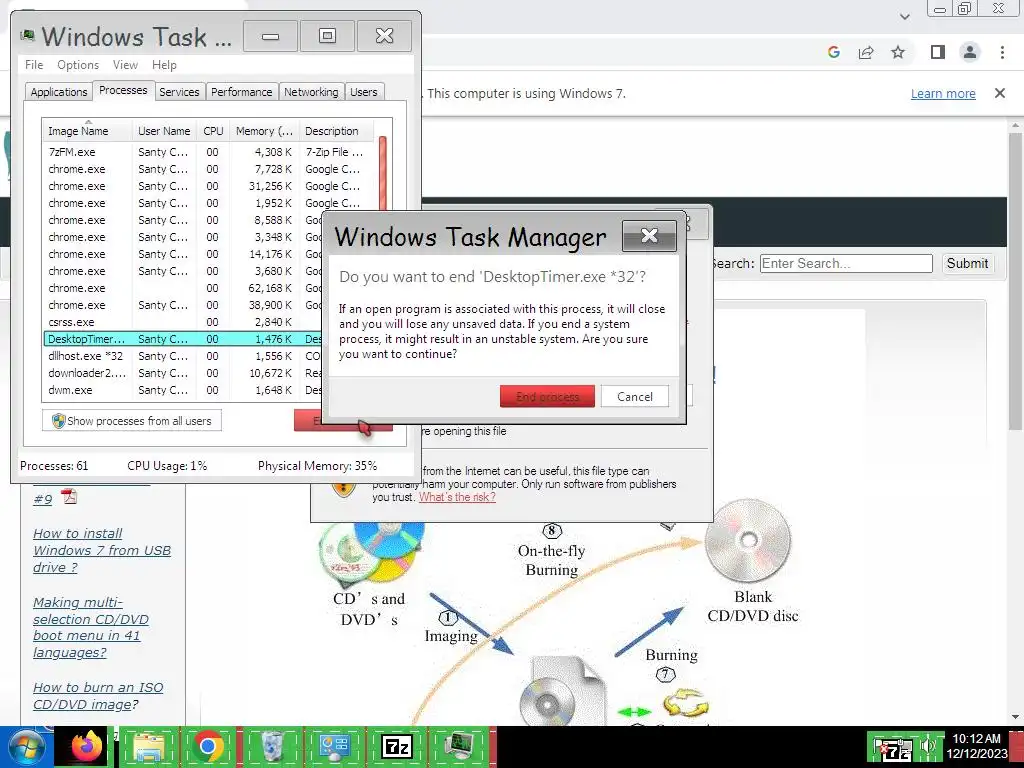Open the Windows Start orb

pyautogui.click(x=25, y=746)
